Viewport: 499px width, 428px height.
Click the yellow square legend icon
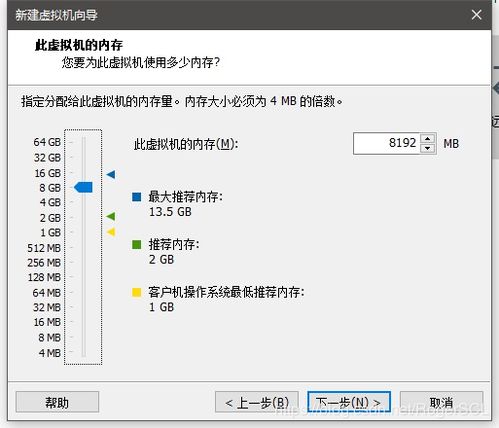point(137,292)
